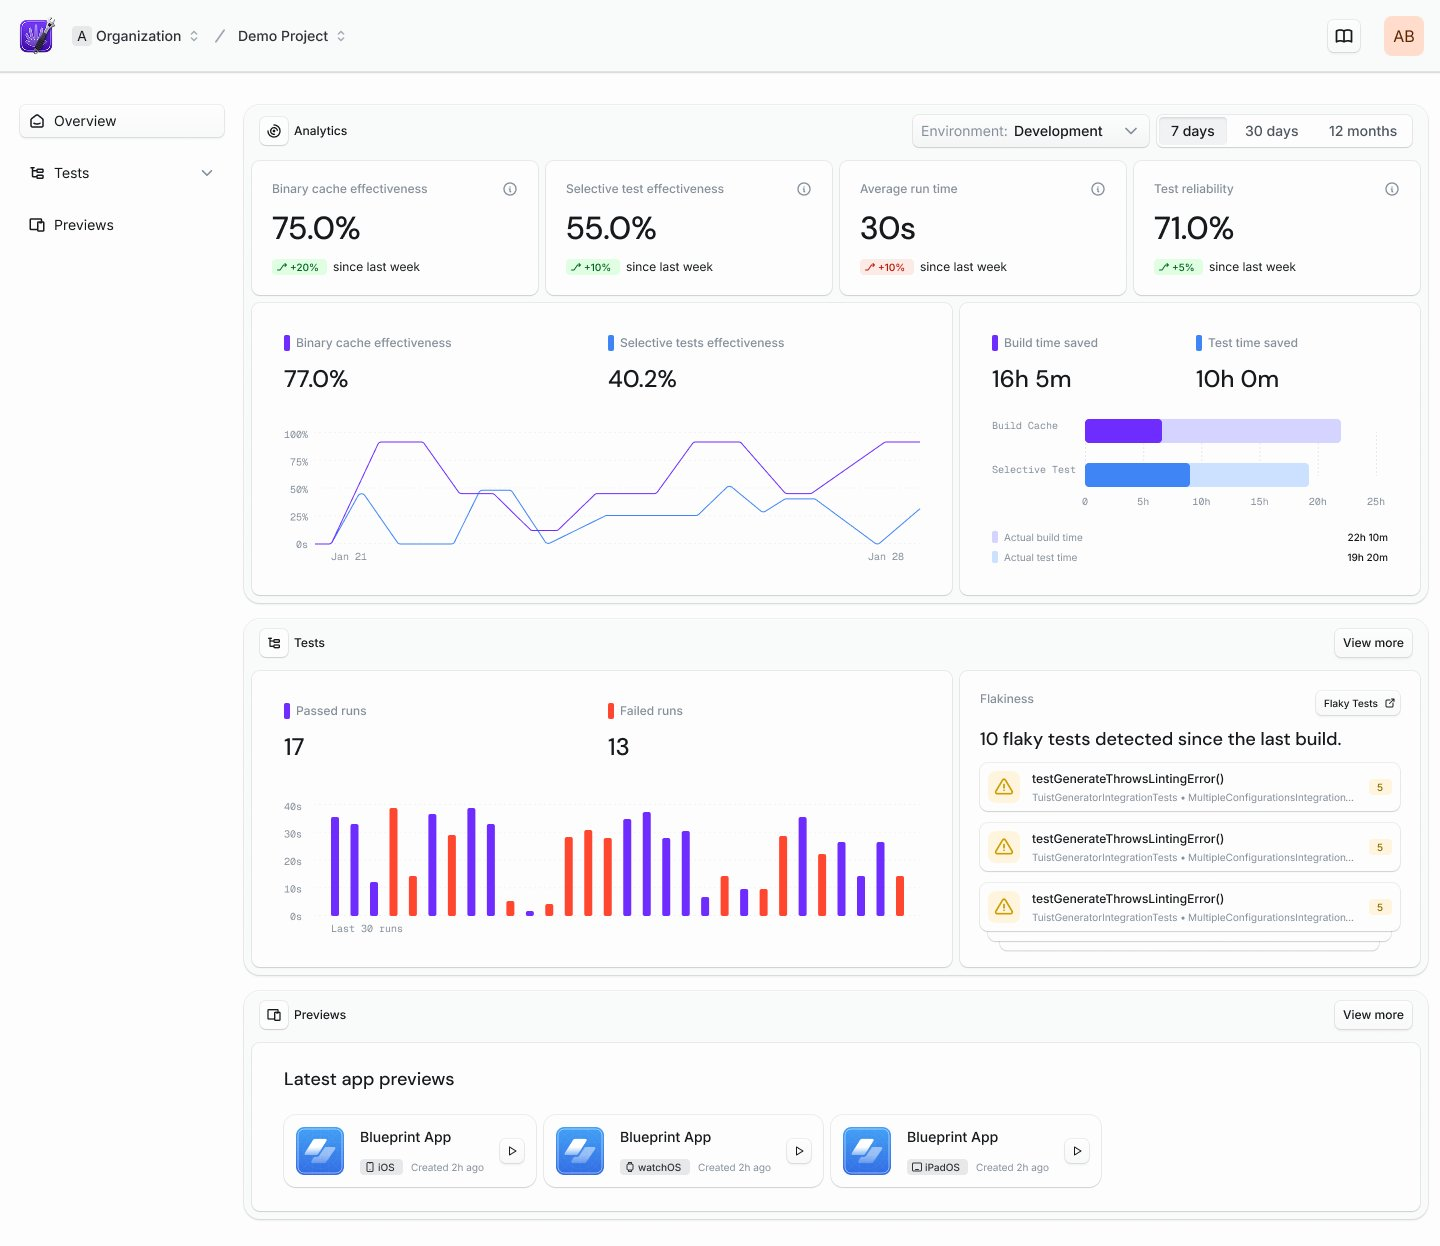Click the Tests section header icon

pyautogui.click(x=274, y=643)
